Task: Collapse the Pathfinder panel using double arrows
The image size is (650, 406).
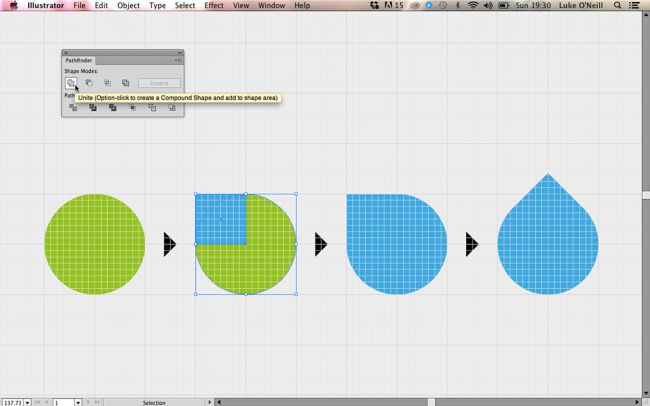Action: pyautogui.click(x=178, y=52)
